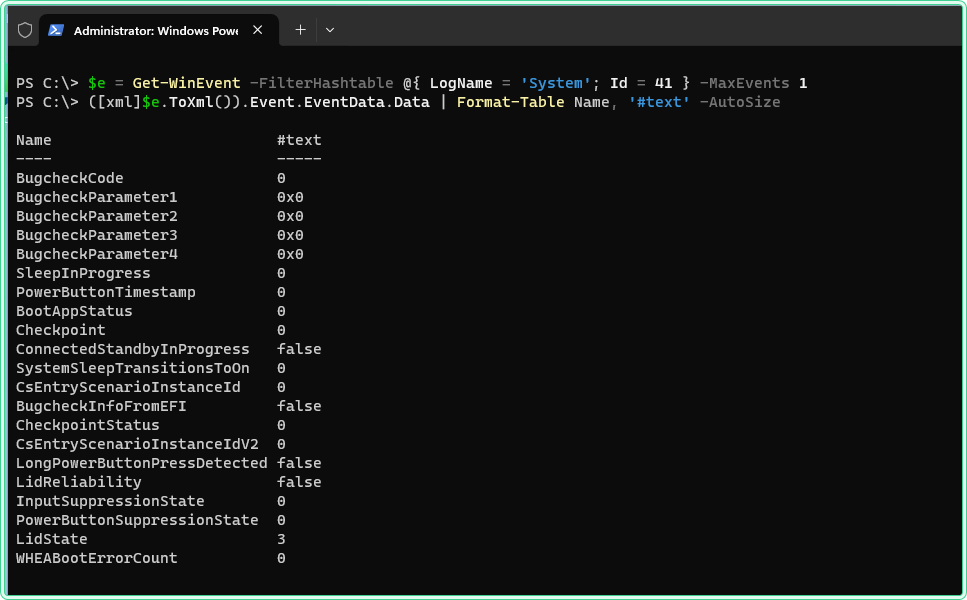This screenshot has width=967, height=600.
Task: Click the BugcheckParameter3 row name
Action: point(97,235)
